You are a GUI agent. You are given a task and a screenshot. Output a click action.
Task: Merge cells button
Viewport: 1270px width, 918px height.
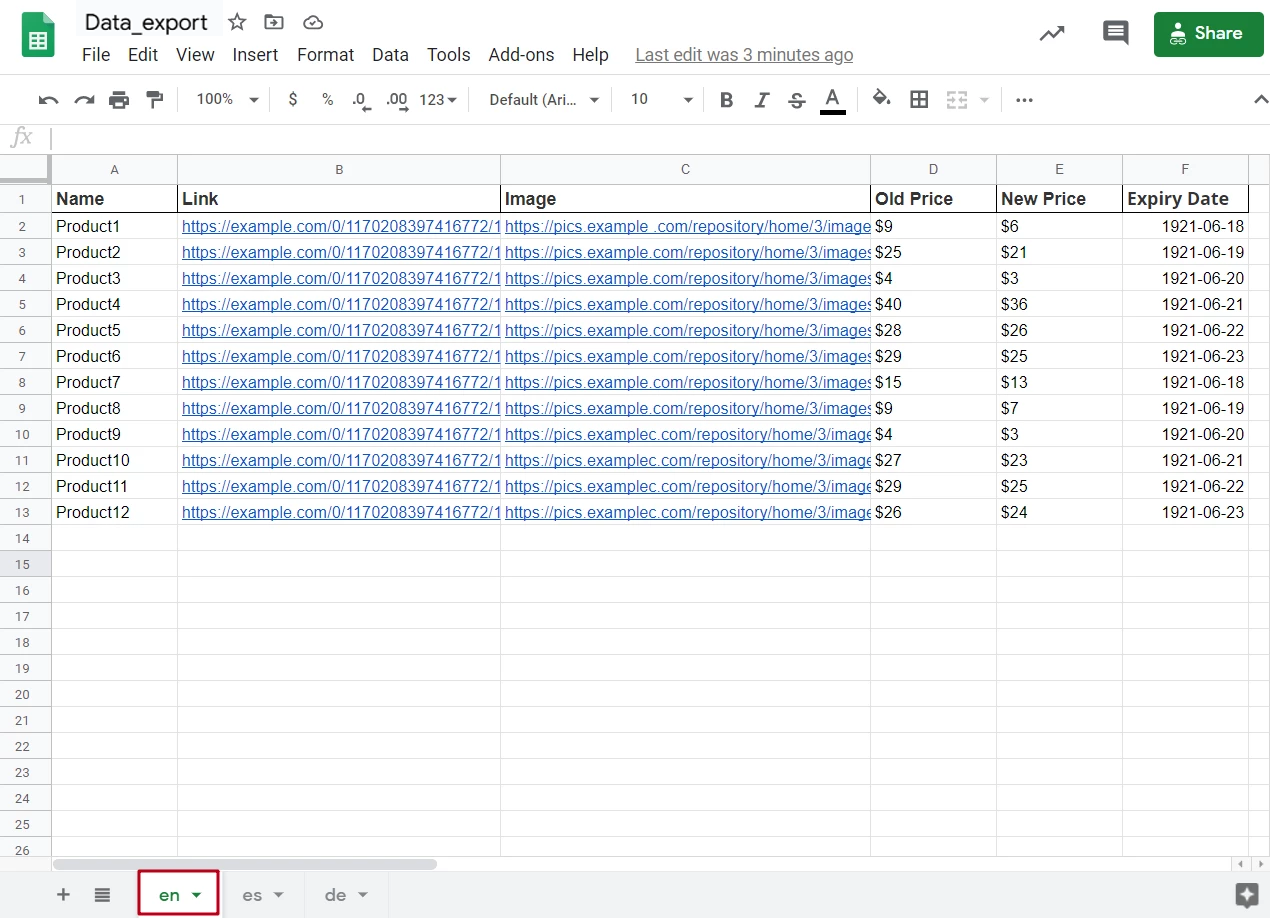coord(957,100)
